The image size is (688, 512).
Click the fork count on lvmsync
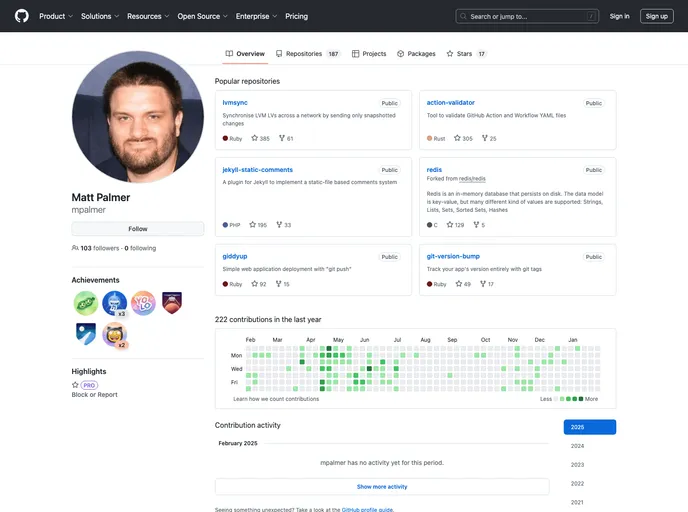point(286,138)
